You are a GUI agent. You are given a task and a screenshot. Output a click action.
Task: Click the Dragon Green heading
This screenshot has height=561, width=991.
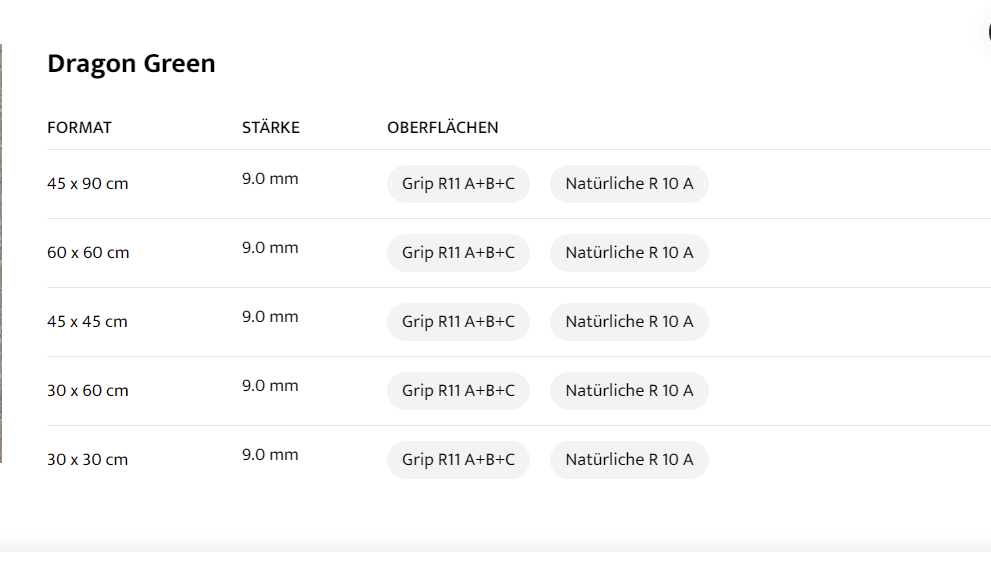point(131,64)
